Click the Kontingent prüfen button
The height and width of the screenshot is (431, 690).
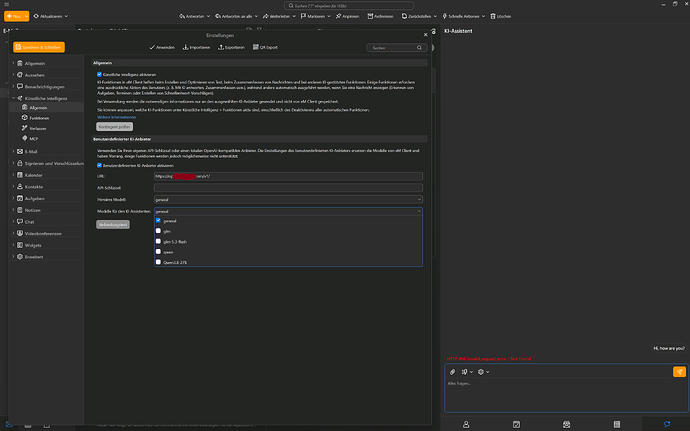(x=114, y=127)
